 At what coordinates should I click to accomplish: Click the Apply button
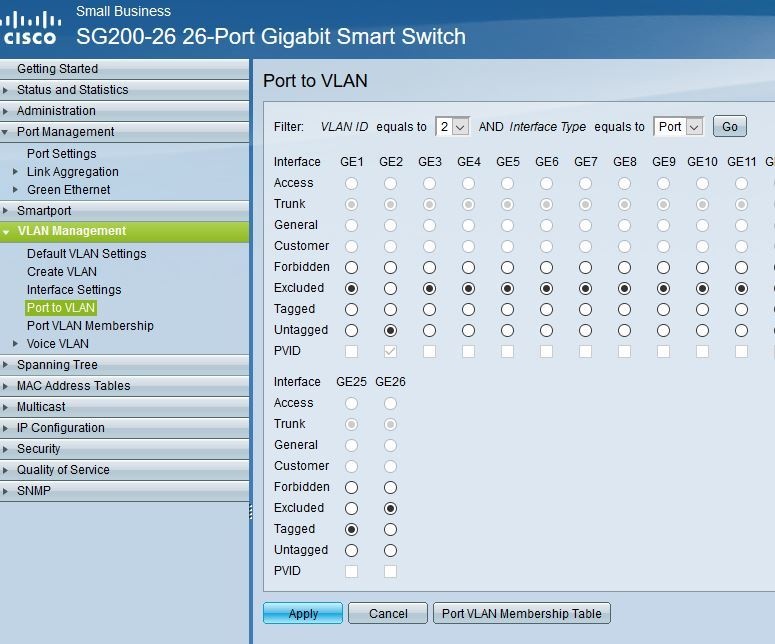coord(303,613)
